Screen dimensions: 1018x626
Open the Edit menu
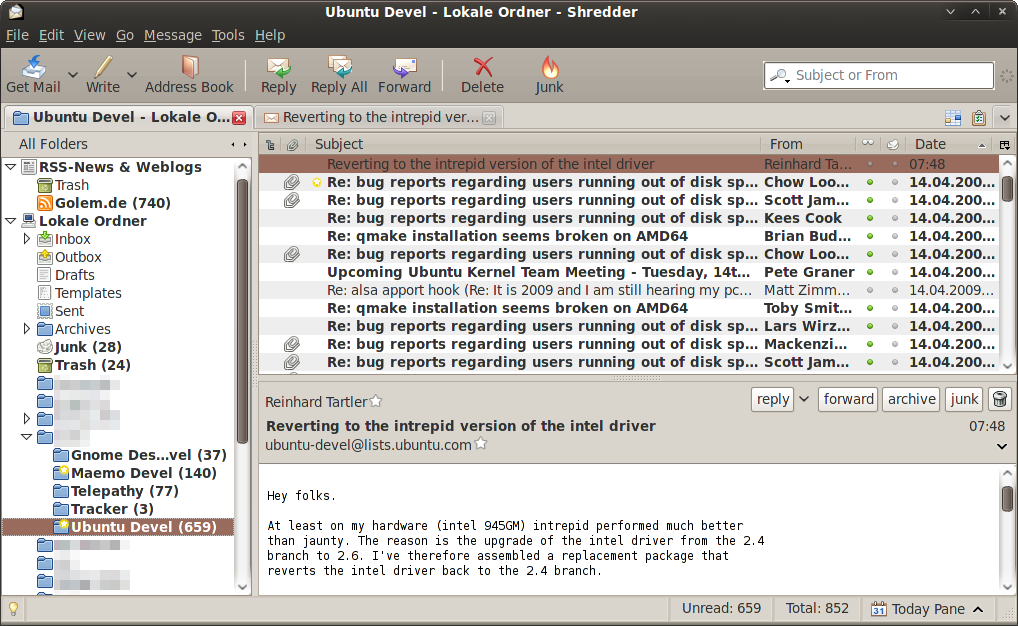coord(51,35)
